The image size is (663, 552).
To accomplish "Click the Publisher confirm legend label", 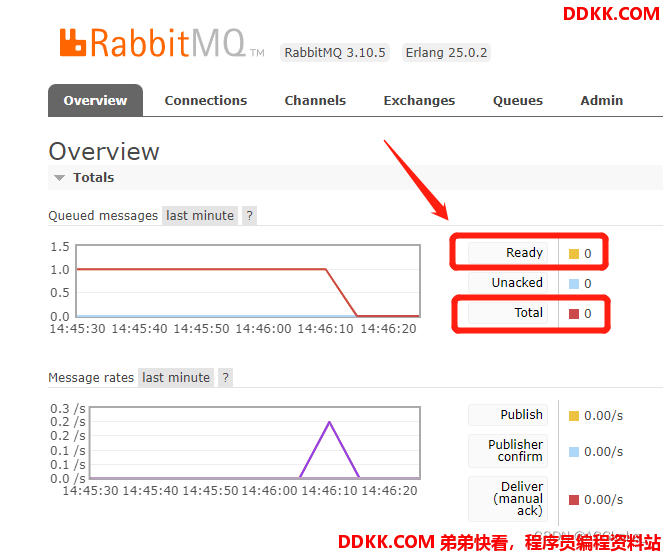I will coord(508,450).
